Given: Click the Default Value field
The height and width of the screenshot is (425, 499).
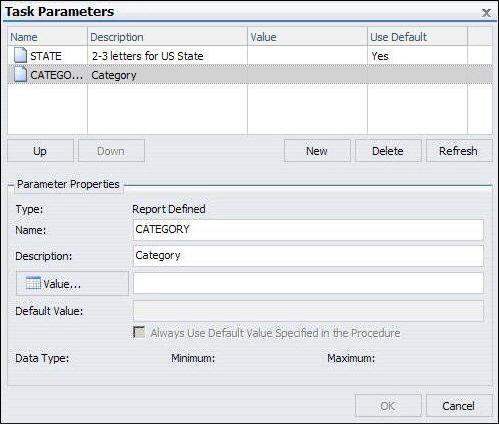Looking at the screenshot, I should (x=308, y=311).
